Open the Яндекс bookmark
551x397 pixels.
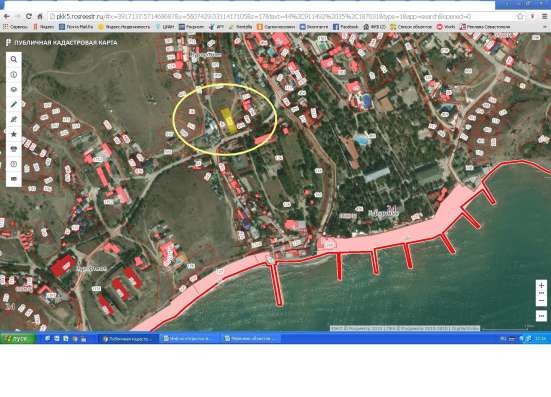point(44,27)
